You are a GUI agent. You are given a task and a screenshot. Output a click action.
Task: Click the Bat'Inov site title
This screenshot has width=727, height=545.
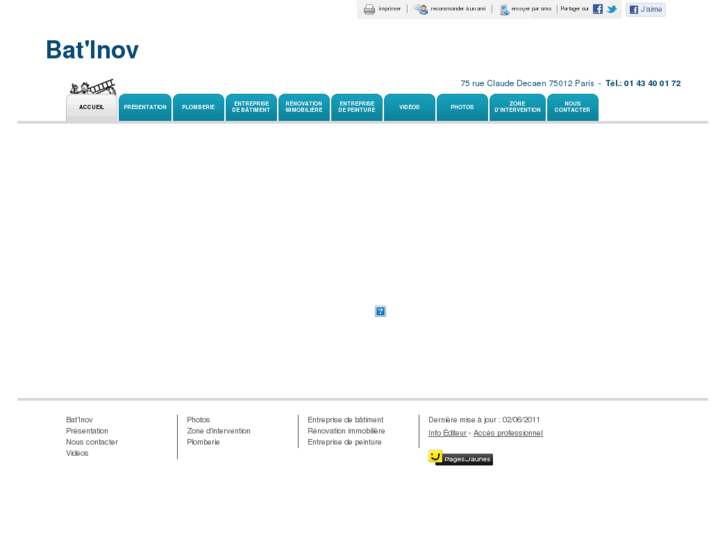(92, 49)
